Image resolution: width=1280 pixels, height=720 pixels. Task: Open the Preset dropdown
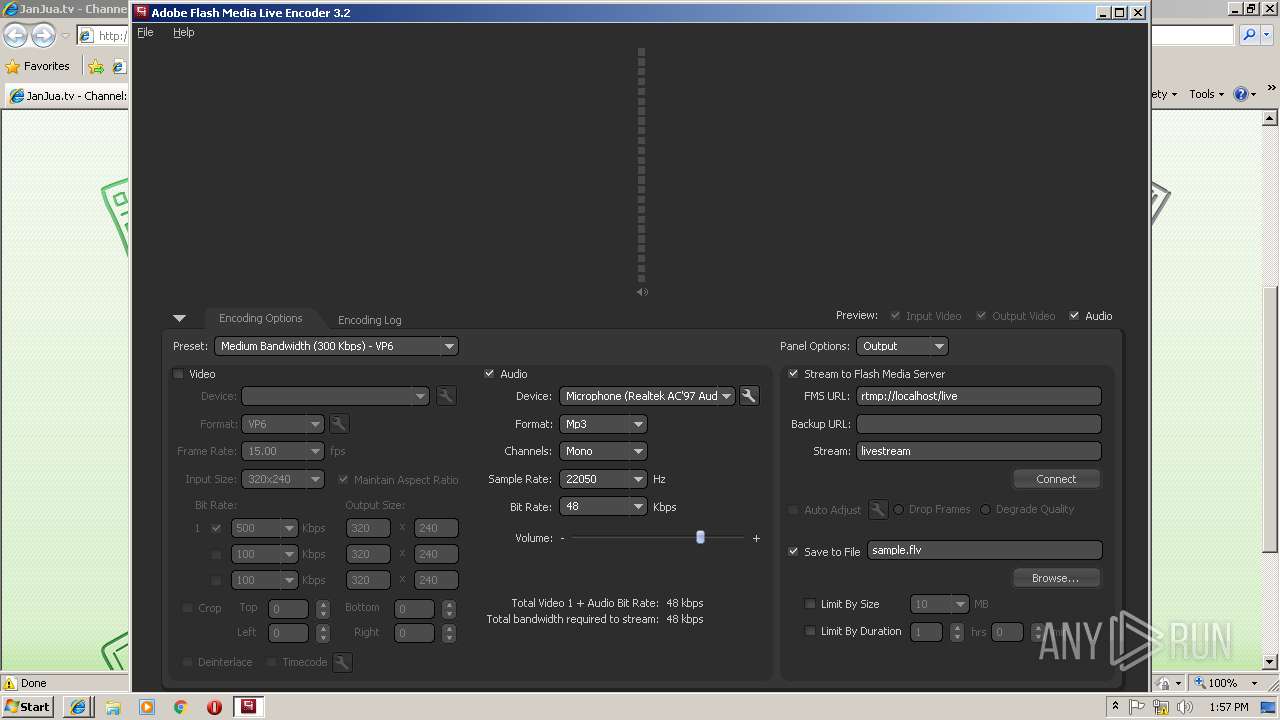coord(336,346)
